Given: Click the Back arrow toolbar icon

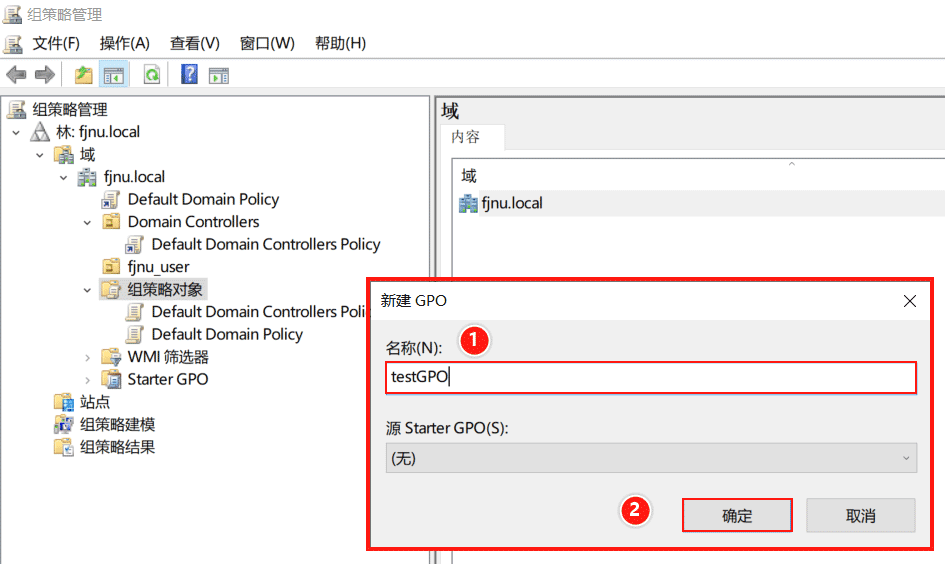Looking at the screenshot, I should point(16,75).
